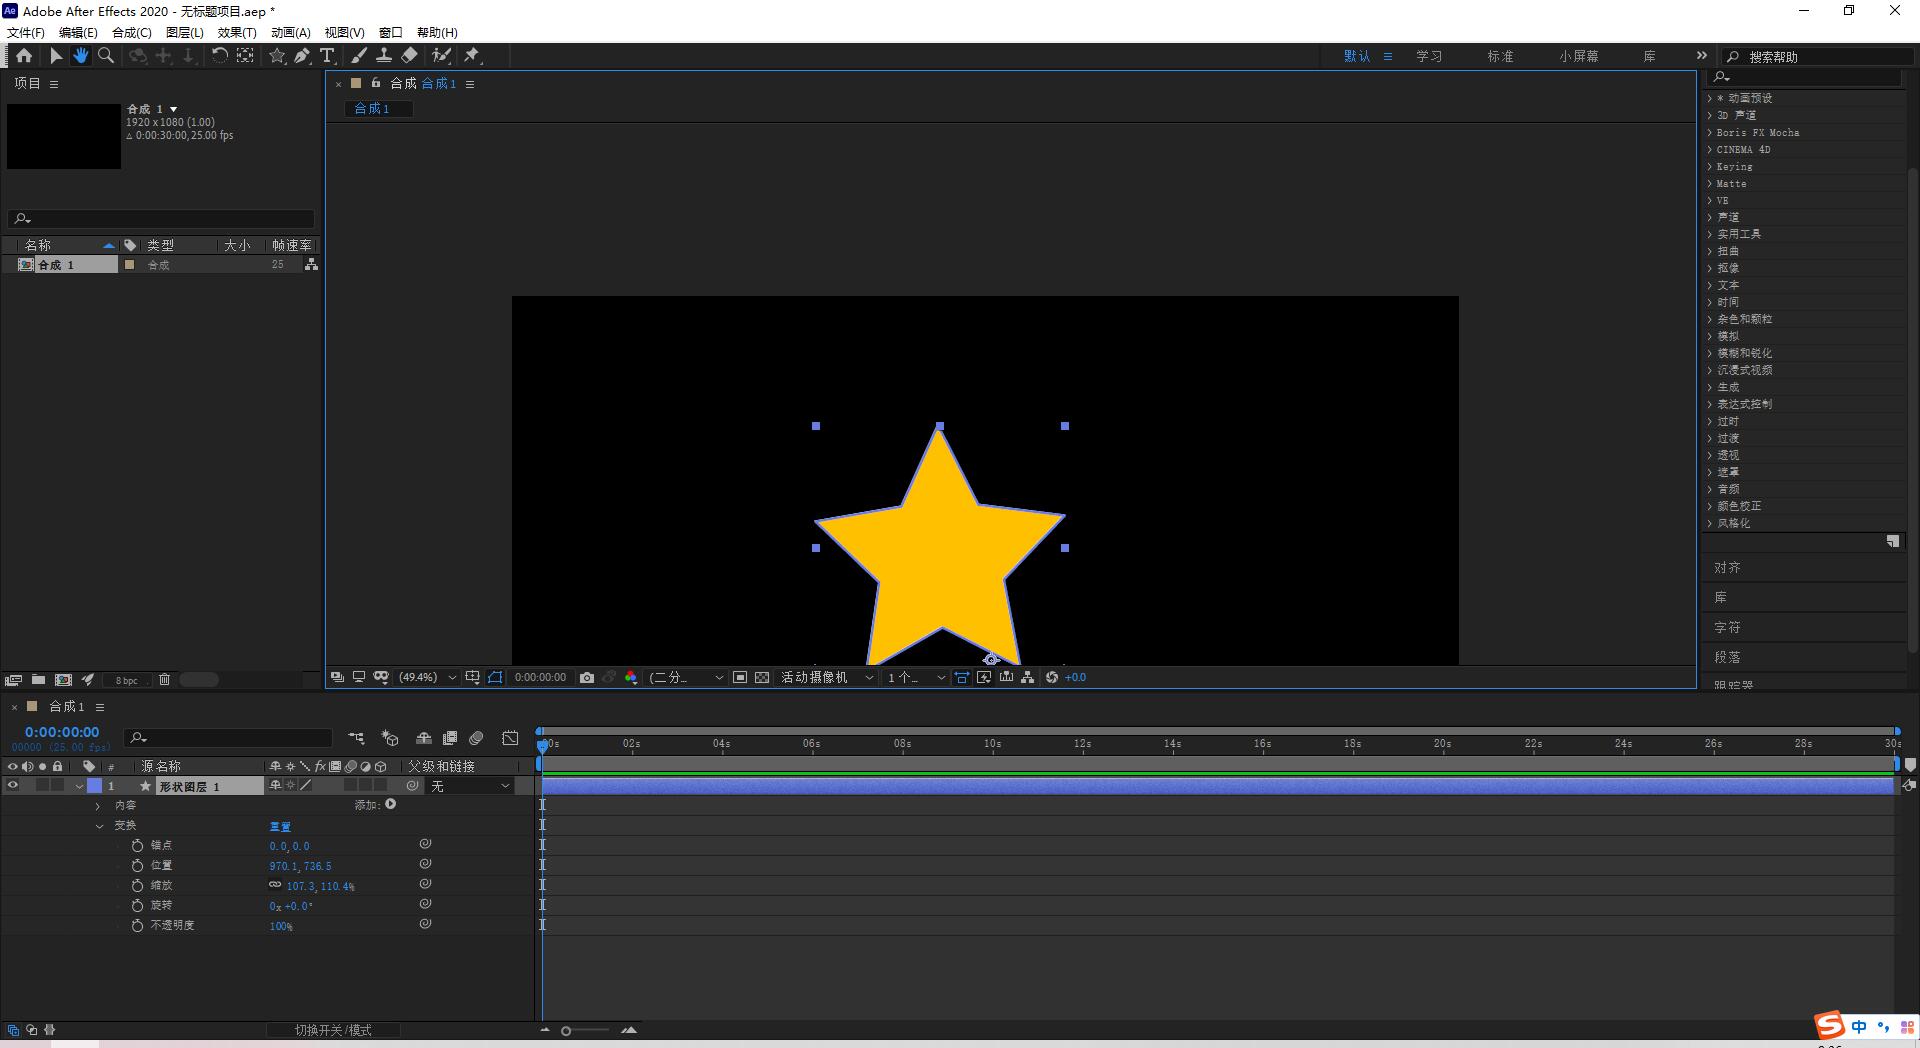The height and width of the screenshot is (1048, 1920).
Task: Collapse 形状图层 1 layer properties
Action: (x=79, y=786)
